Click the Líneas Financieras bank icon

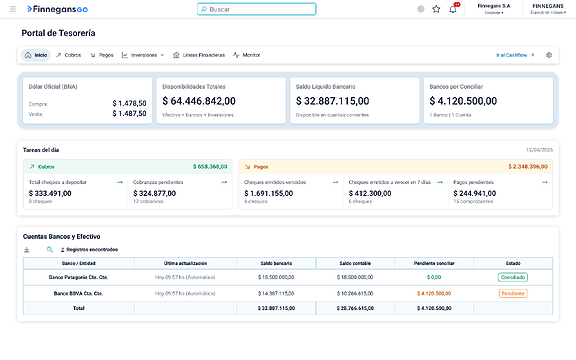point(176,55)
